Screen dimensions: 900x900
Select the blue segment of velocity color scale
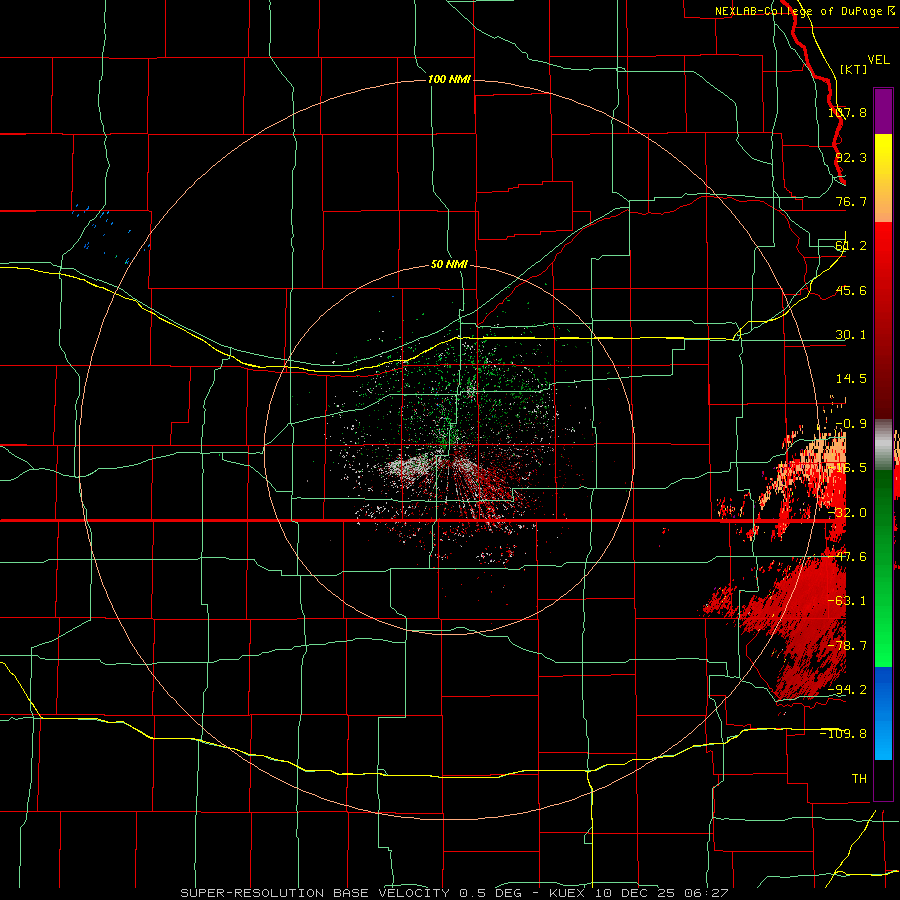pos(883,713)
